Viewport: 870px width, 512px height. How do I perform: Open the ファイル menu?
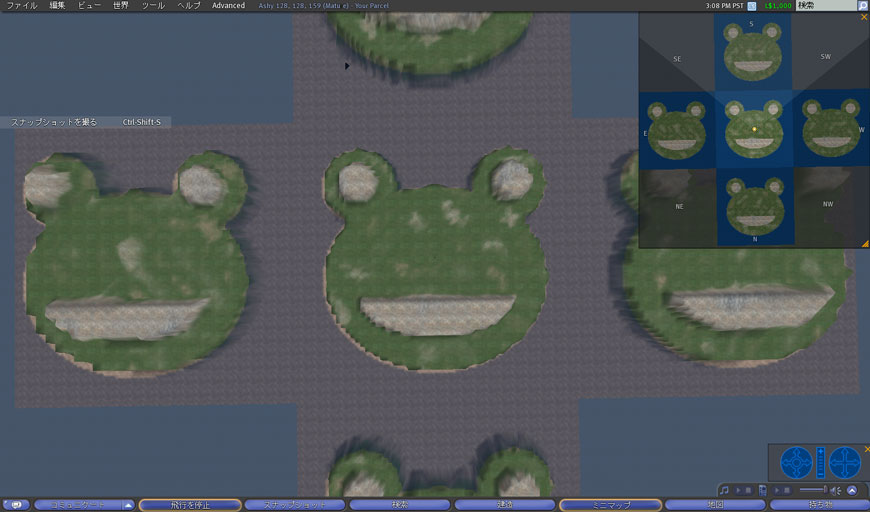point(21,6)
